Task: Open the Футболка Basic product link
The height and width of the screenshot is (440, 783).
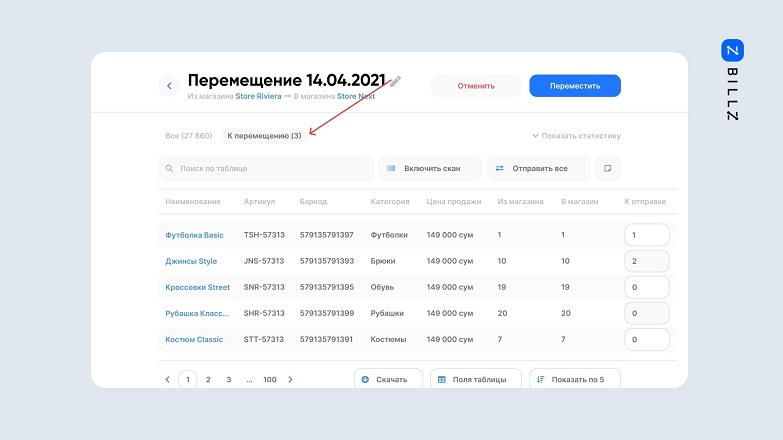Action: pos(194,235)
